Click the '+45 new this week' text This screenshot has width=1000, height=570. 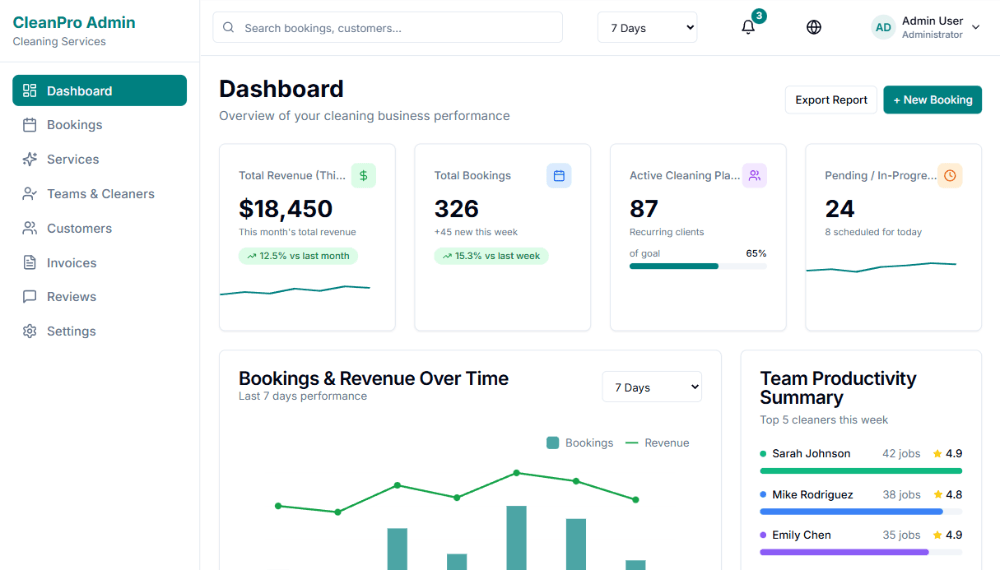[476, 232]
